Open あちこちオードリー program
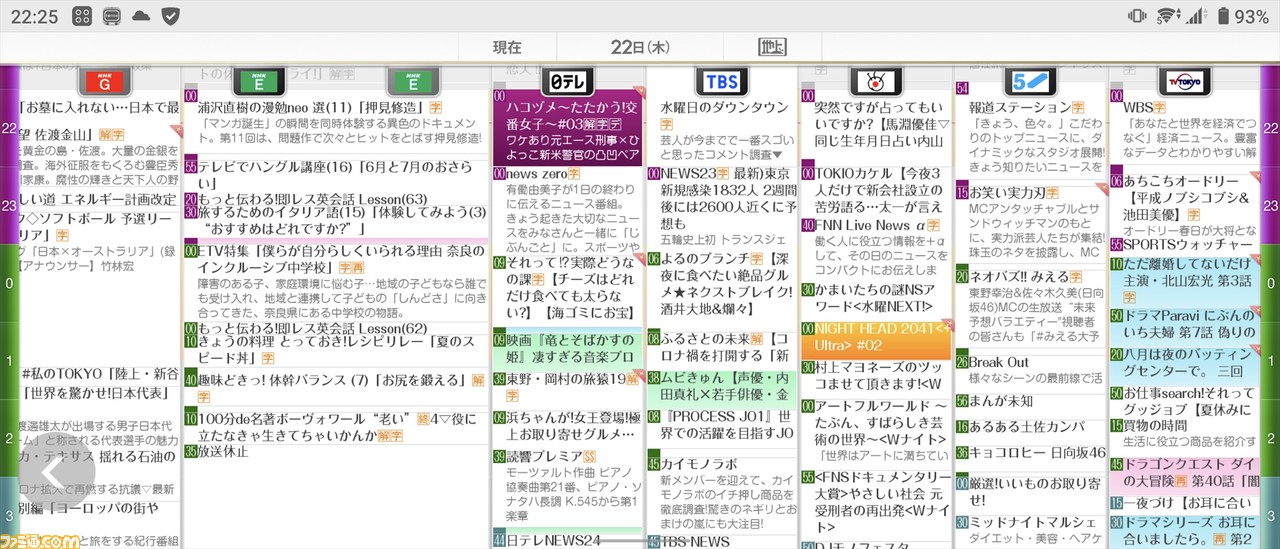This screenshot has height=549, width=1280. click(x=1185, y=204)
